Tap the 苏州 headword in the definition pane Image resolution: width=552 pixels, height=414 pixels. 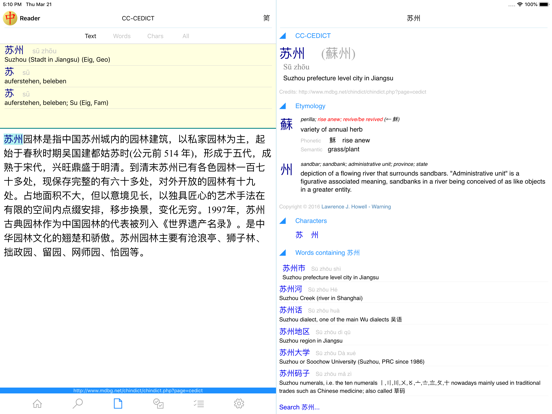(x=292, y=54)
